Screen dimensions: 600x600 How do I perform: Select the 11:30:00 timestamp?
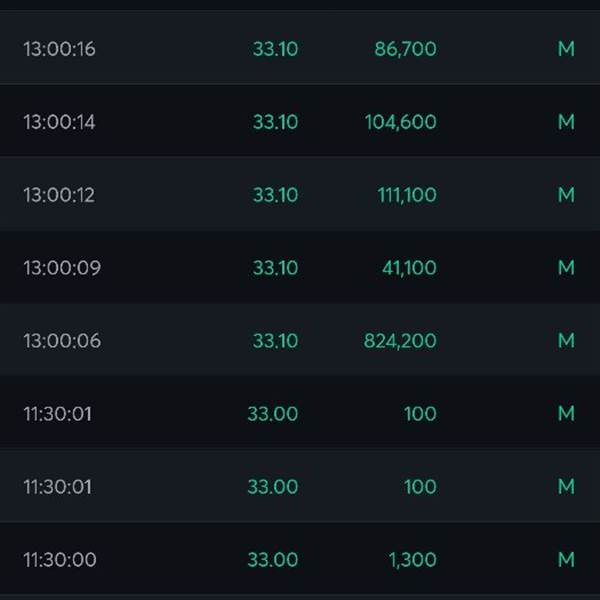(x=60, y=559)
